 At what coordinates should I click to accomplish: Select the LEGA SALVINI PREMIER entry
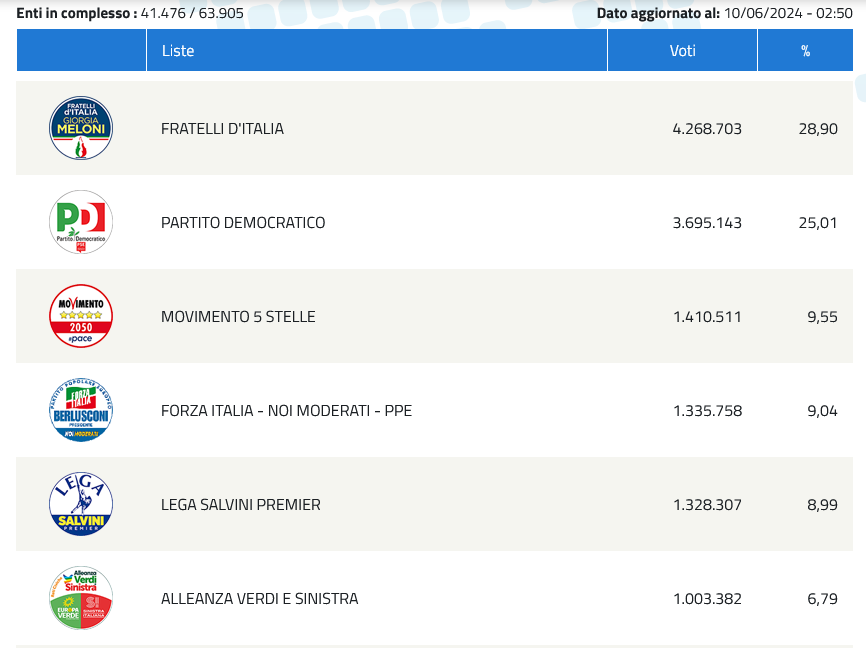pyautogui.click(x=241, y=505)
